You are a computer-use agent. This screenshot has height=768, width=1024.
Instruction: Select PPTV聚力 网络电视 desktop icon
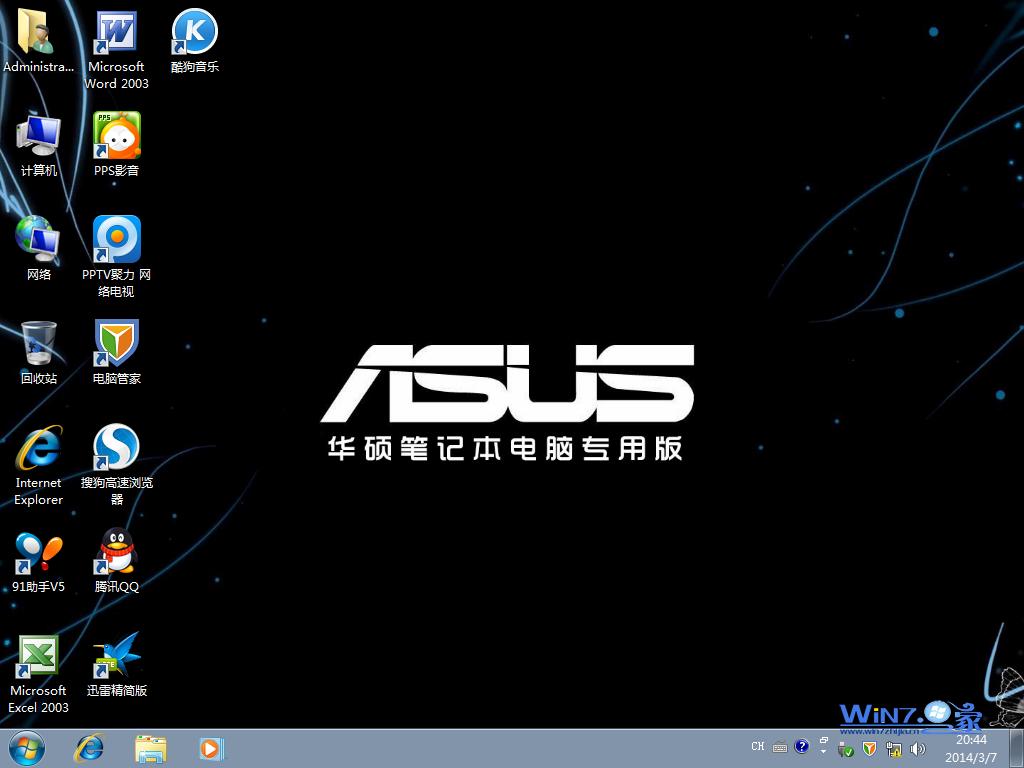click(116, 240)
